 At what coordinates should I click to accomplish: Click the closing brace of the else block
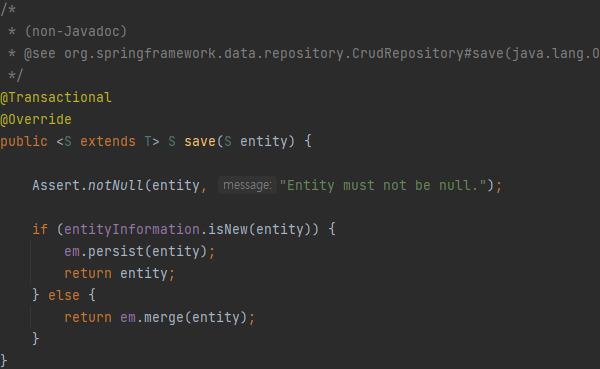(36, 339)
